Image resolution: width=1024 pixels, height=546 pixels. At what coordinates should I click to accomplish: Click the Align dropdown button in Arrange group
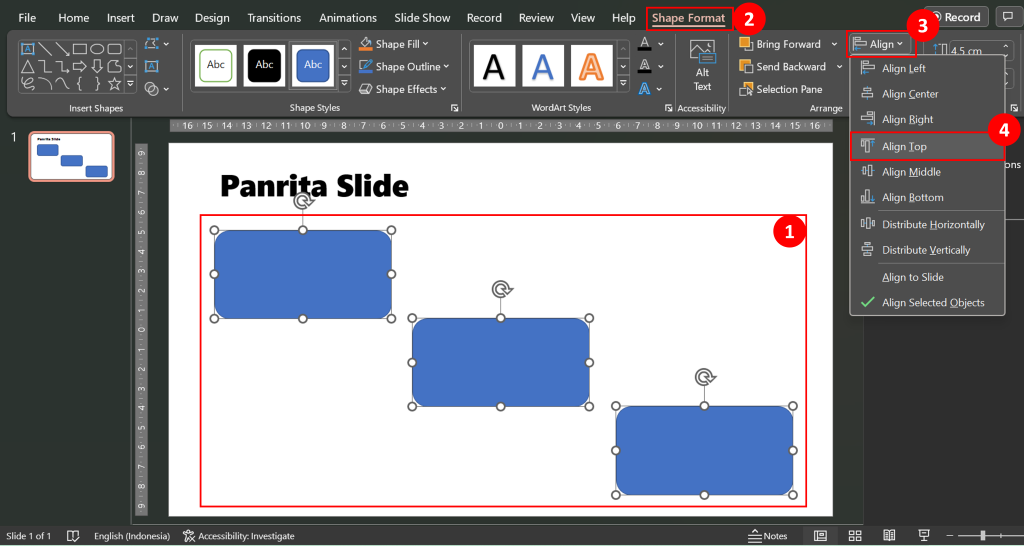coord(879,44)
